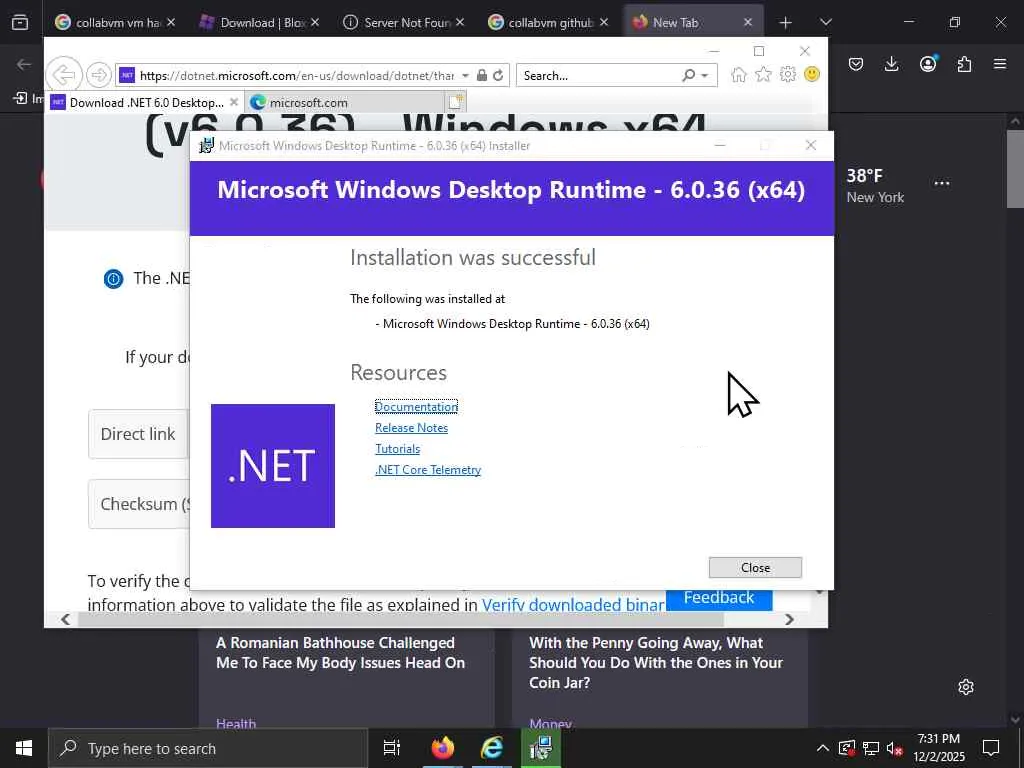
Task: Open the network tray icon
Action: [871, 748]
